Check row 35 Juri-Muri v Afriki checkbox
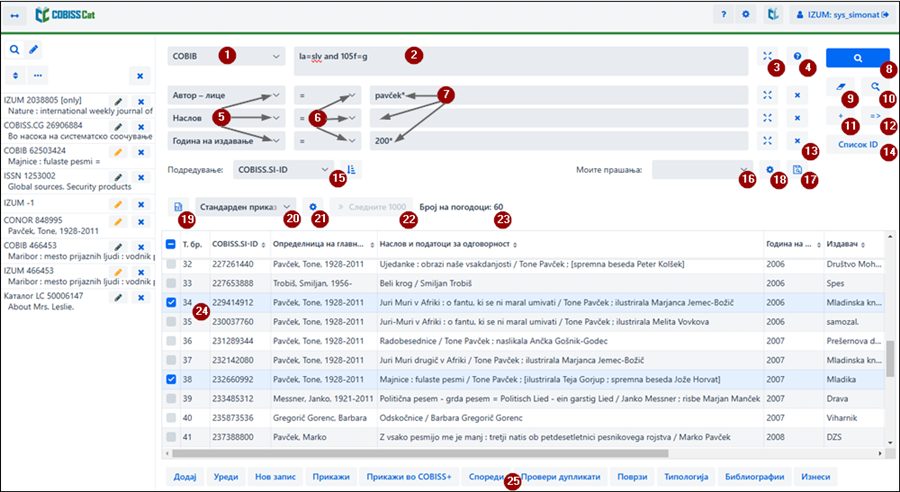 point(171,321)
